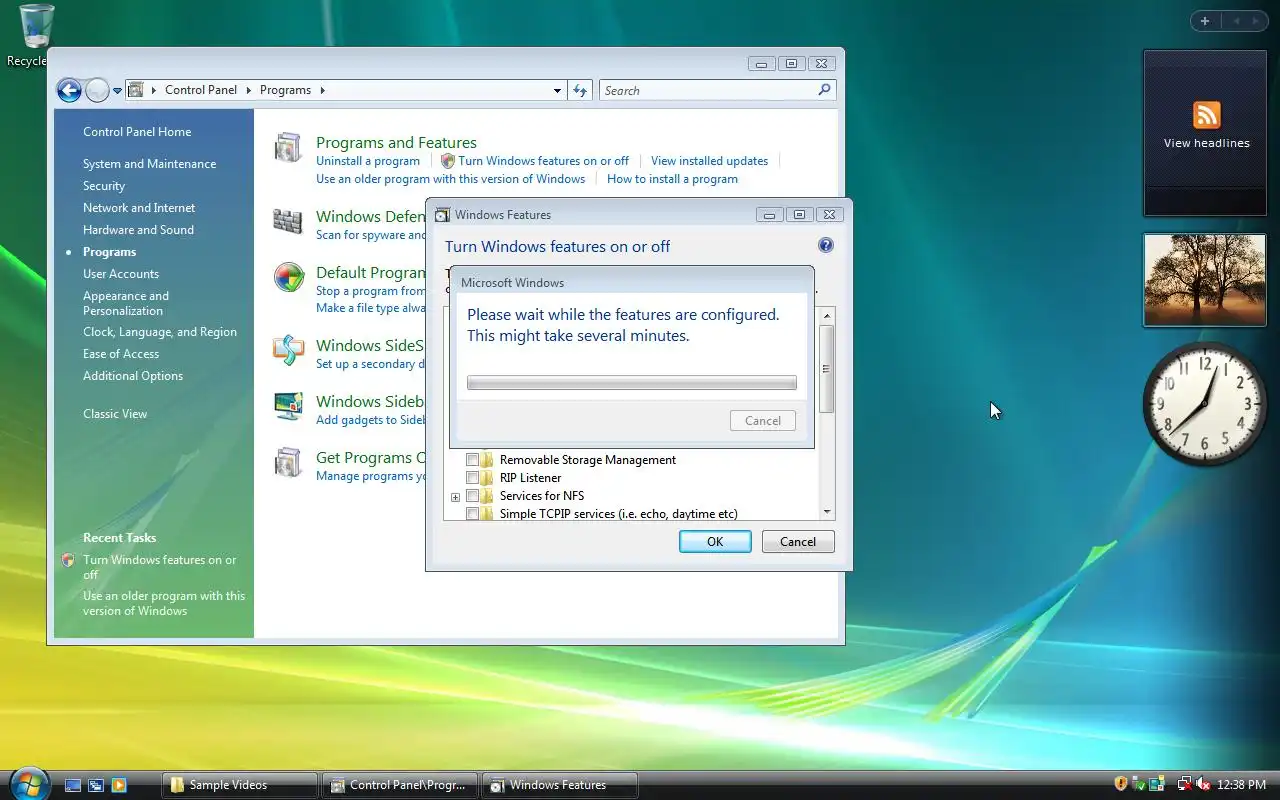Click the feature list scroll down arrow
Image resolution: width=1280 pixels, height=800 pixels.
(826, 512)
